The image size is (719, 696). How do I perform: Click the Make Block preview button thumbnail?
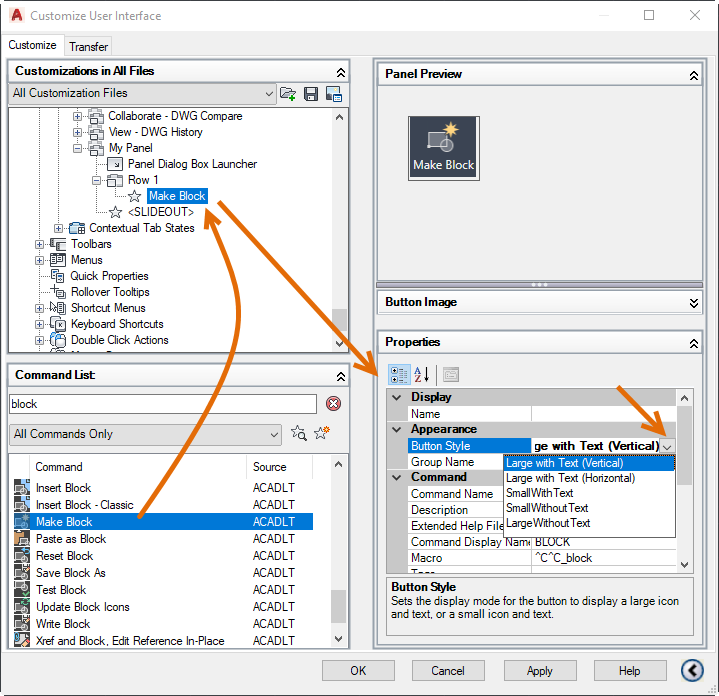(x=444, y=148)
